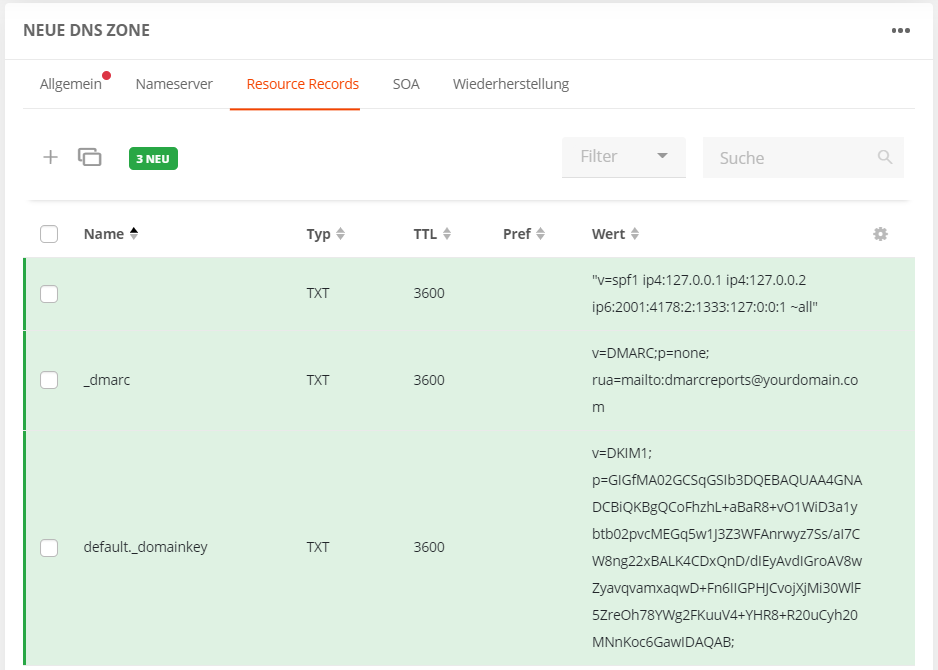This screenshot has height=670, width=938.
Task: Select the Resource Records tab
Action: pyautogui.click(x=303, y=84)
